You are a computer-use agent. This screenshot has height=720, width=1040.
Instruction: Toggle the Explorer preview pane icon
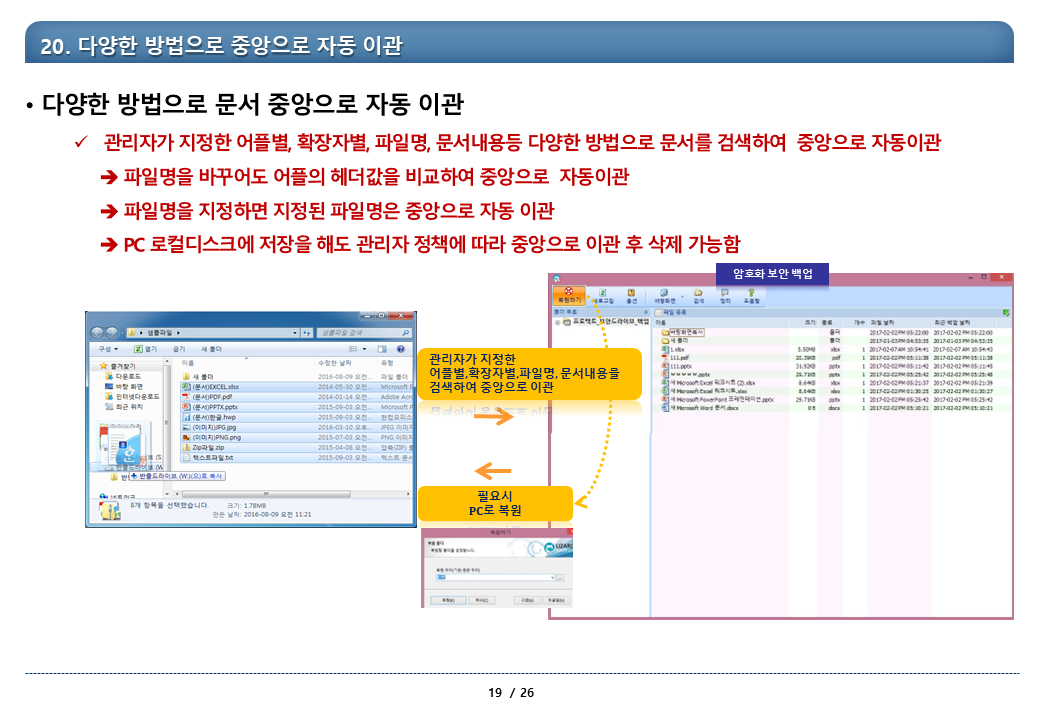tap(384, 349)
